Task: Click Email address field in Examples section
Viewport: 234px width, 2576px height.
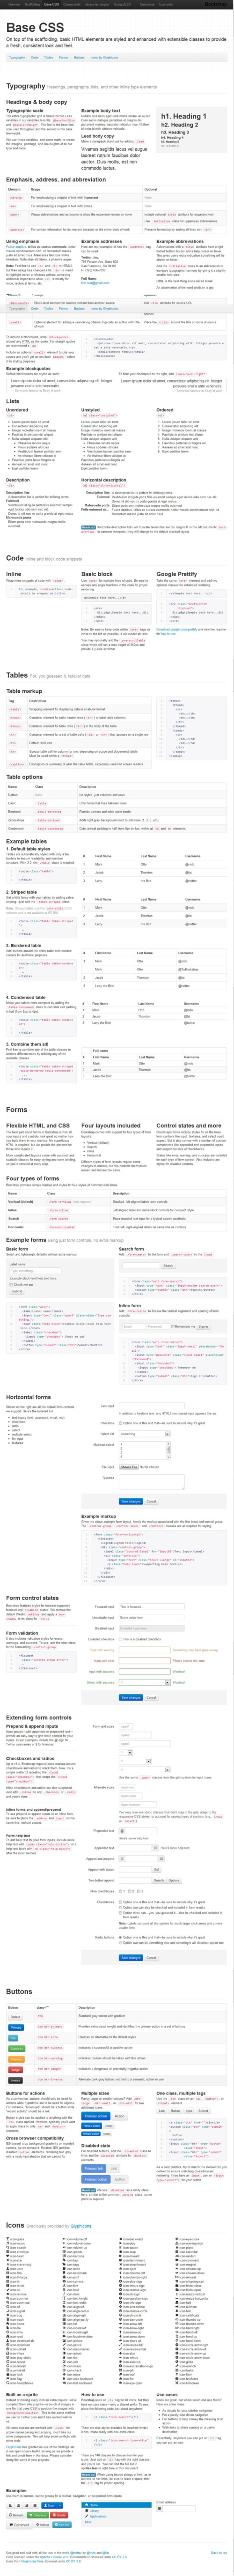Action: [x=179, y=2509]
